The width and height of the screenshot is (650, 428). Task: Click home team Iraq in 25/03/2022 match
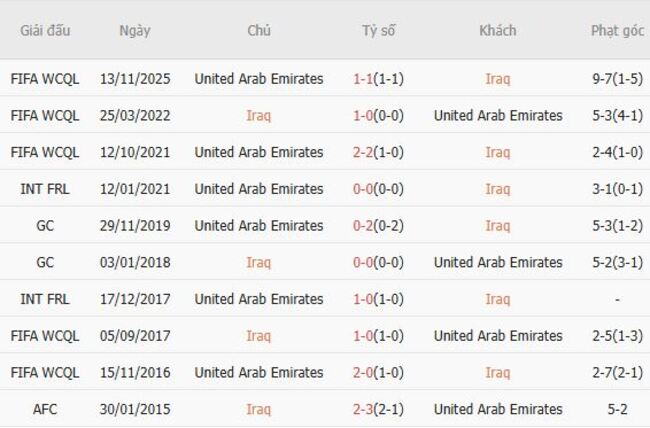coord(258,115)
